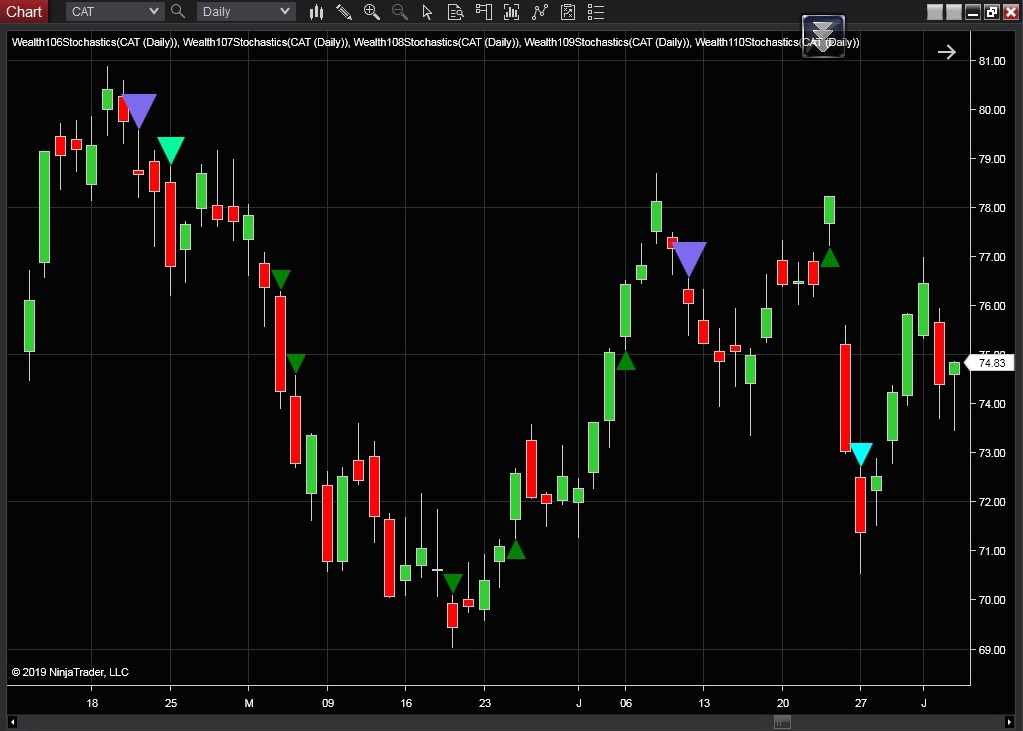
Task: Click the cyan down-triangle signal marker
Action: (x=861, y=454)
